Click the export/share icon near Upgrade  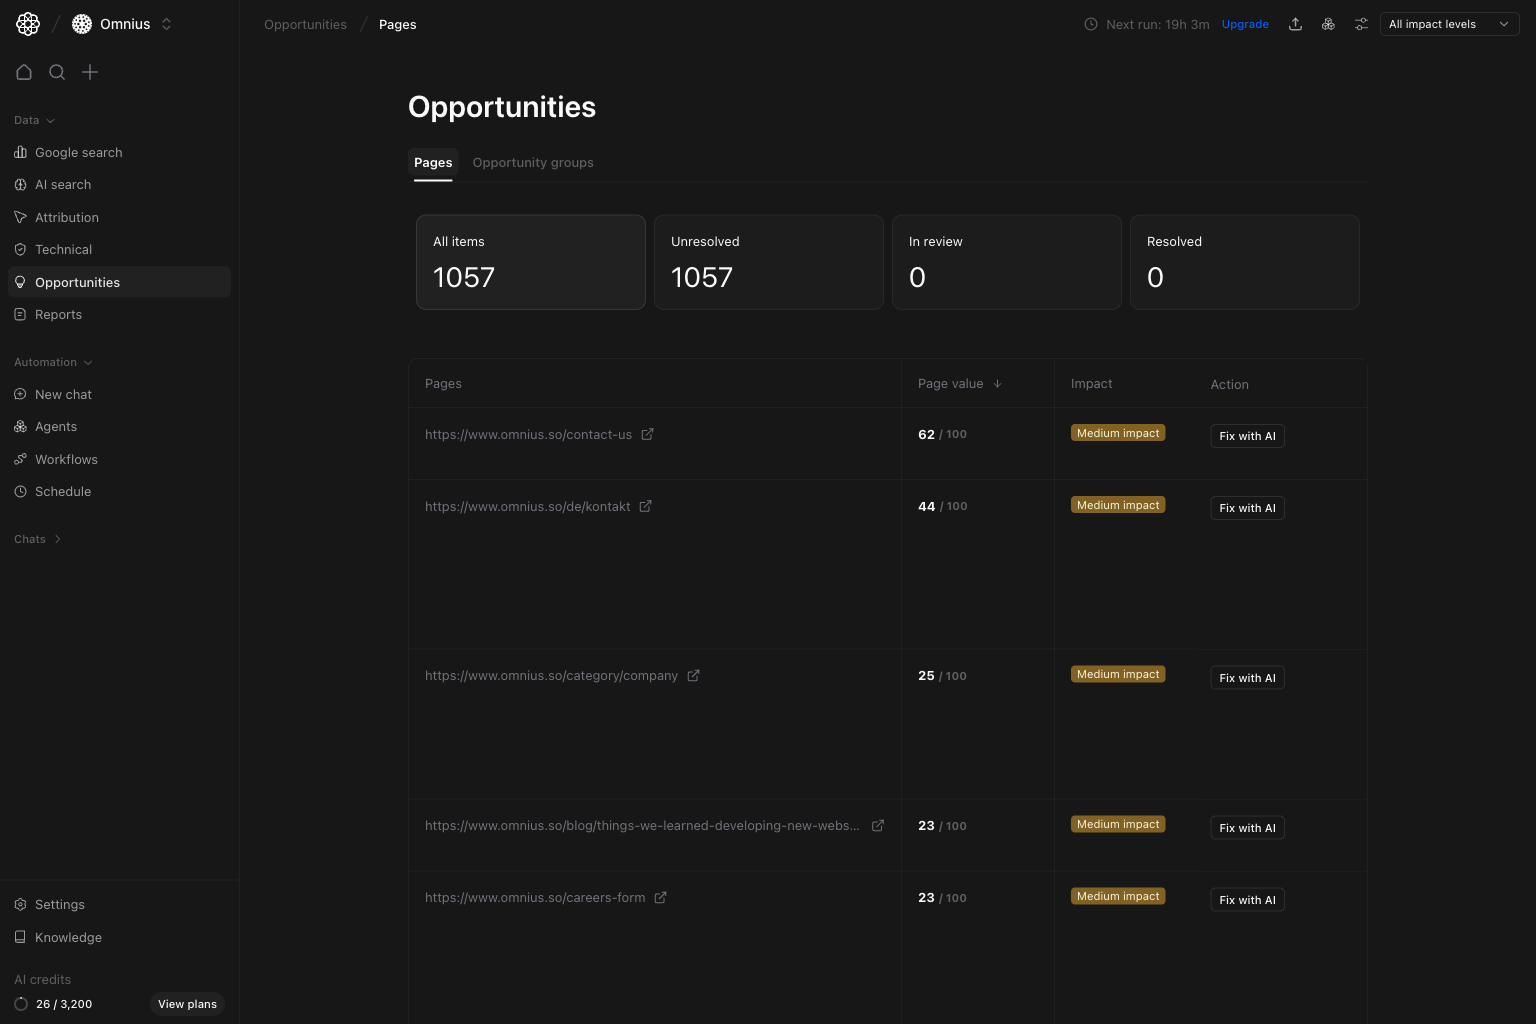click(1295, 23)
